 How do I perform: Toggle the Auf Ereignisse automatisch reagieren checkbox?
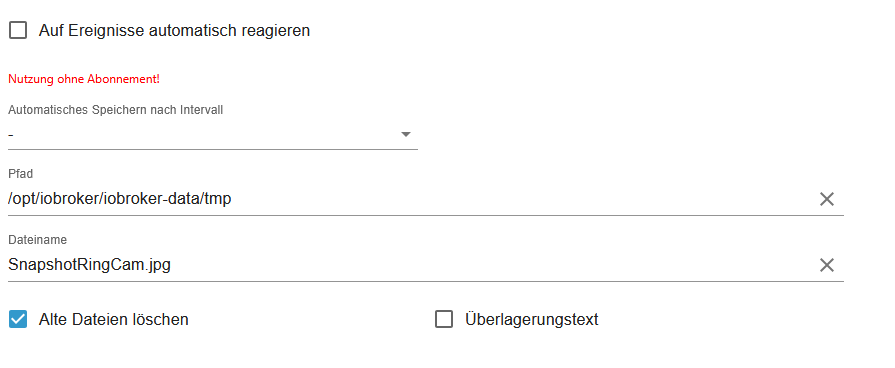click(18, 30)
